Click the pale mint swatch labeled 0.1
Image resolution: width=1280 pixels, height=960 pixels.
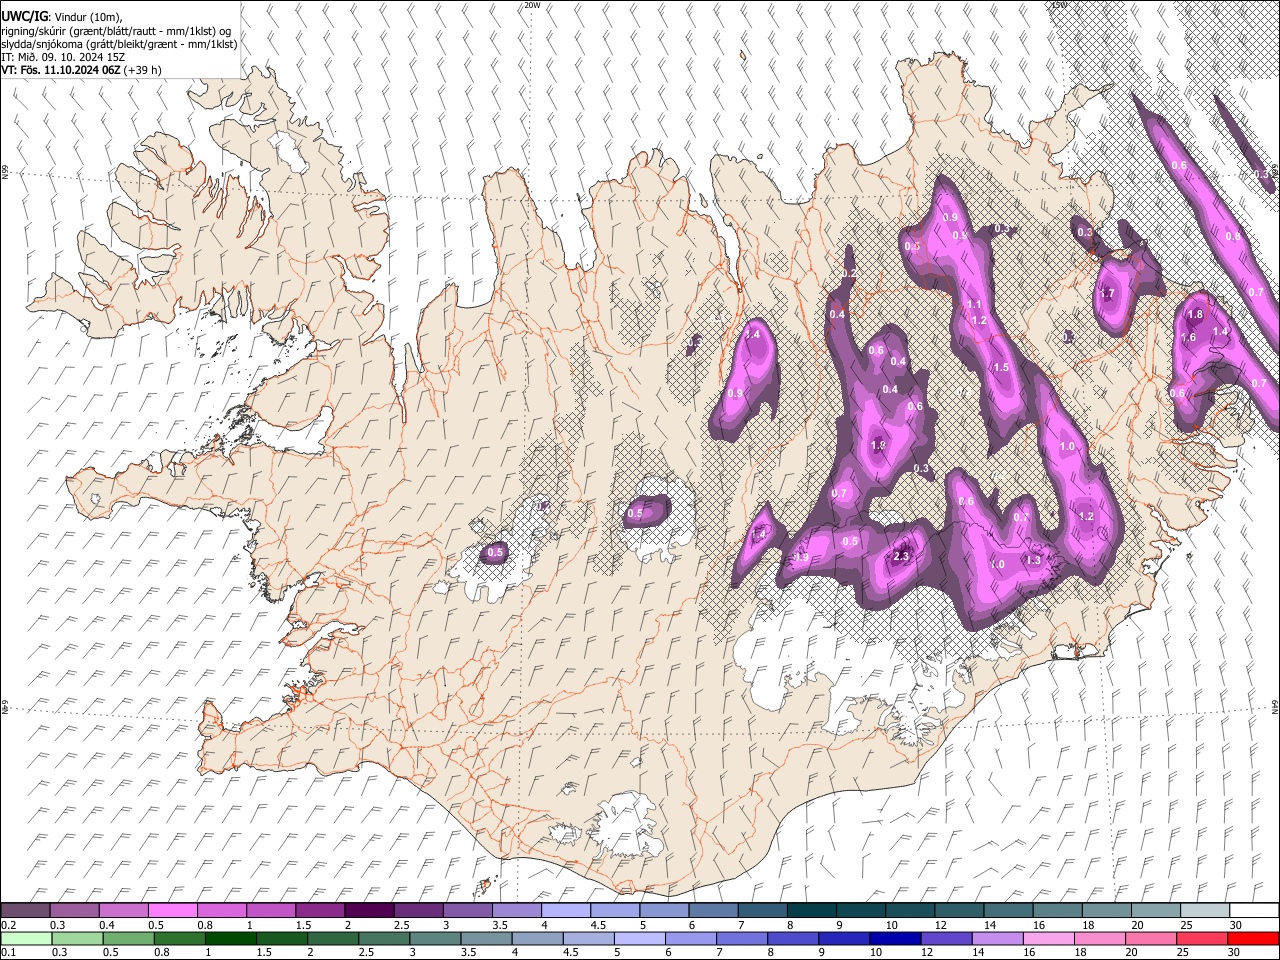tap(25, 938)
